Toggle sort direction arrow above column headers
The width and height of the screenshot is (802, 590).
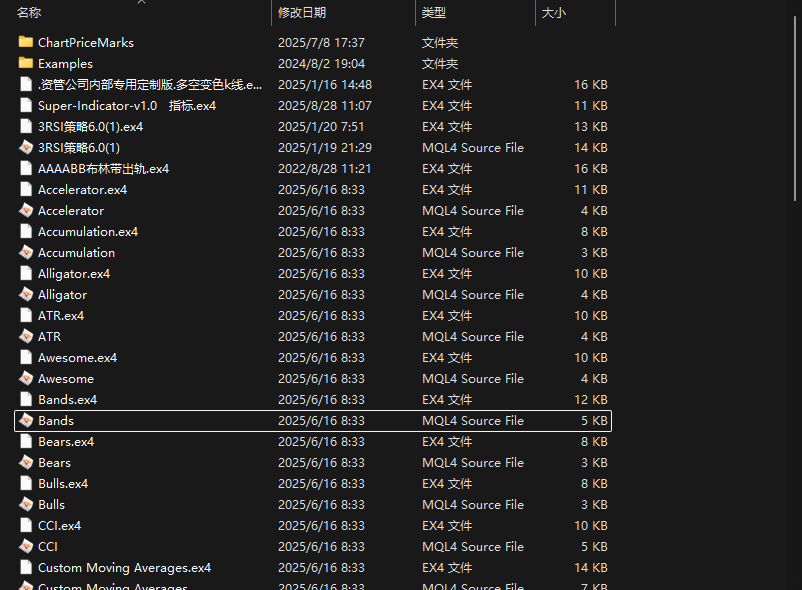tap(141, 2)
